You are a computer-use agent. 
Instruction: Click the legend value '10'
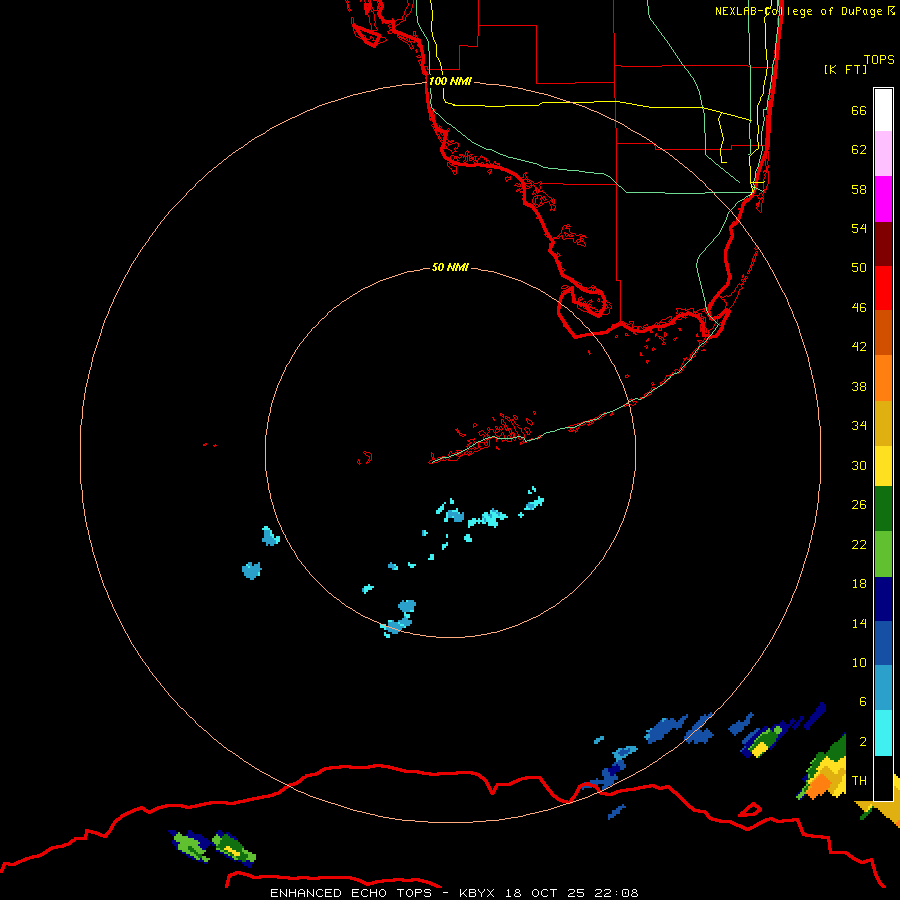pos(859,662)
